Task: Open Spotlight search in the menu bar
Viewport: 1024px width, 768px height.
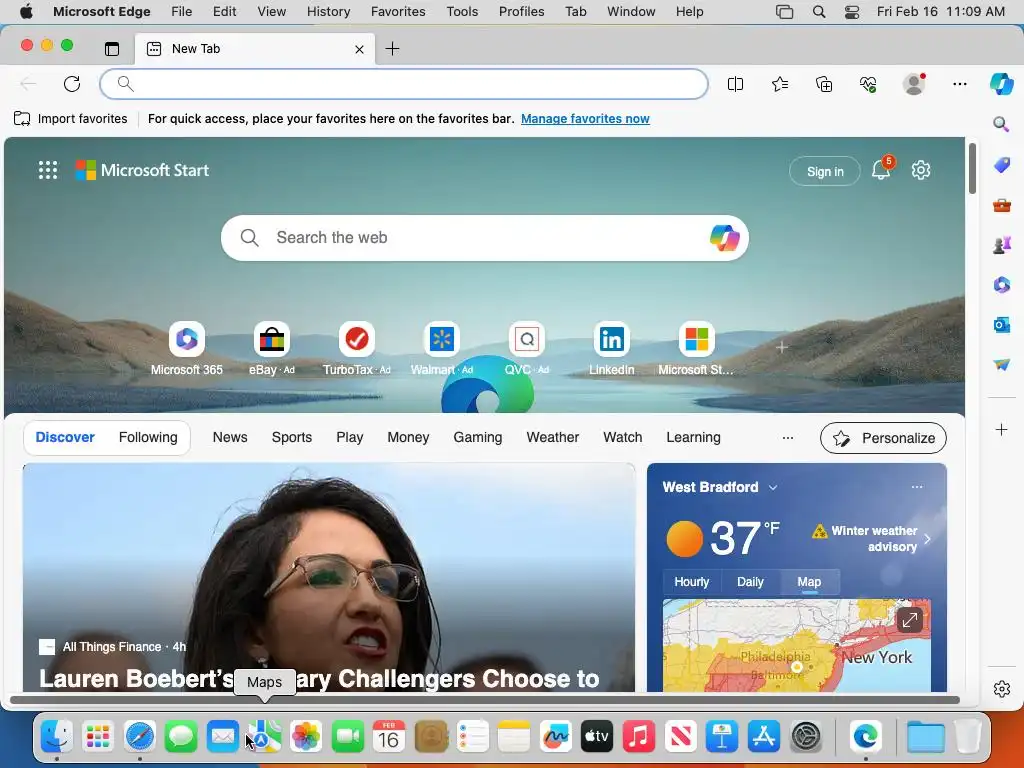Action: (x=819, y=12)
